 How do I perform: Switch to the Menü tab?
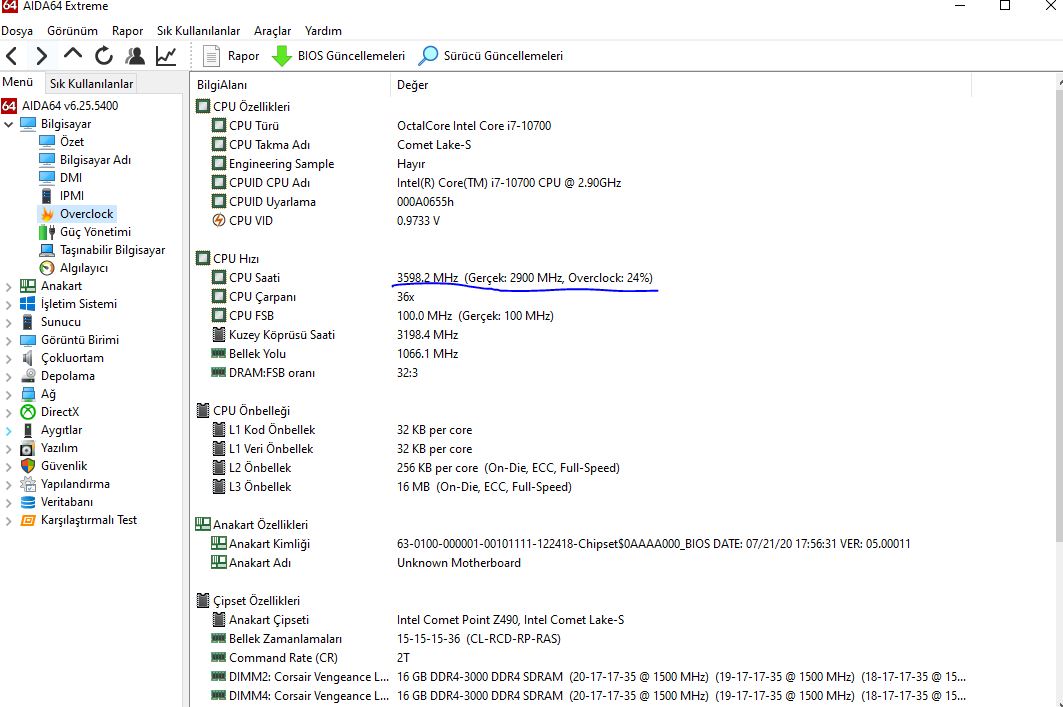coord(18,82)
